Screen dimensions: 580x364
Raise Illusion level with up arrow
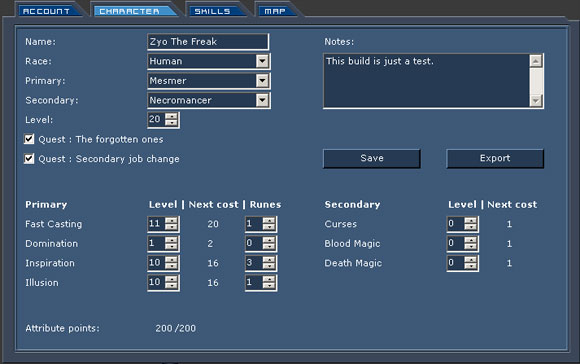coord(171,279)
